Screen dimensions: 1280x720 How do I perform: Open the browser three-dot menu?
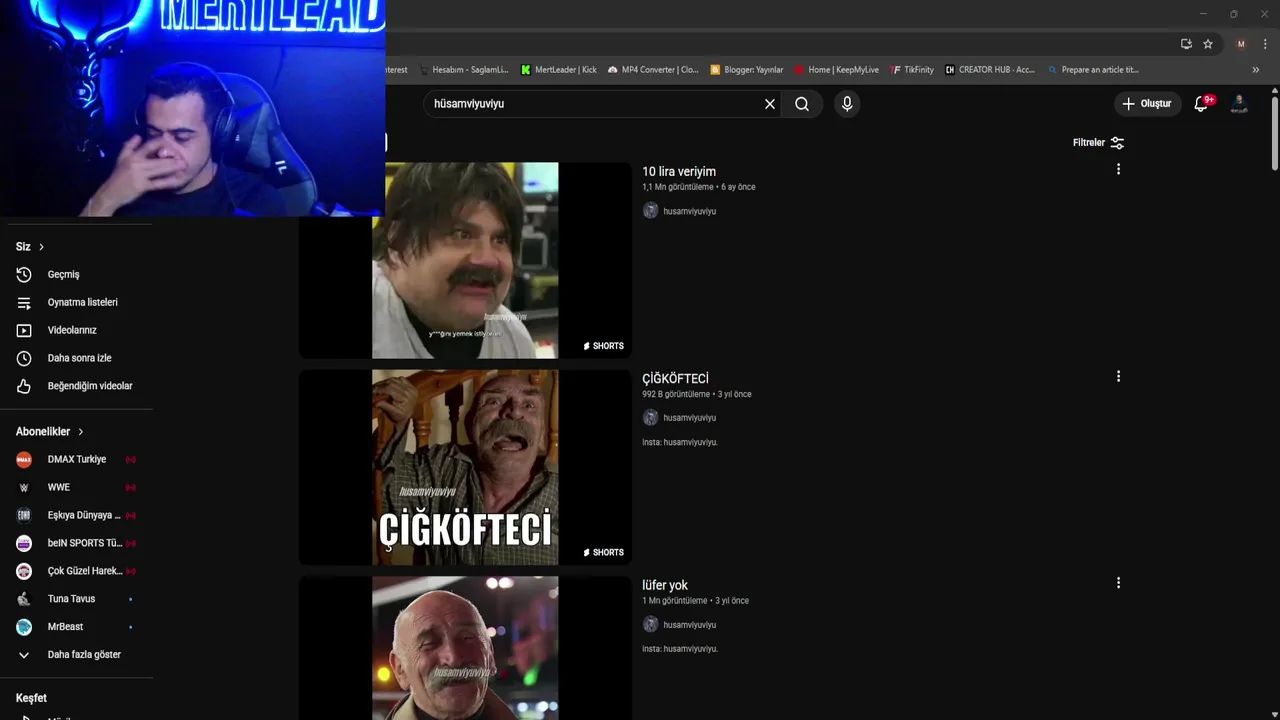tap(1265, 44)
